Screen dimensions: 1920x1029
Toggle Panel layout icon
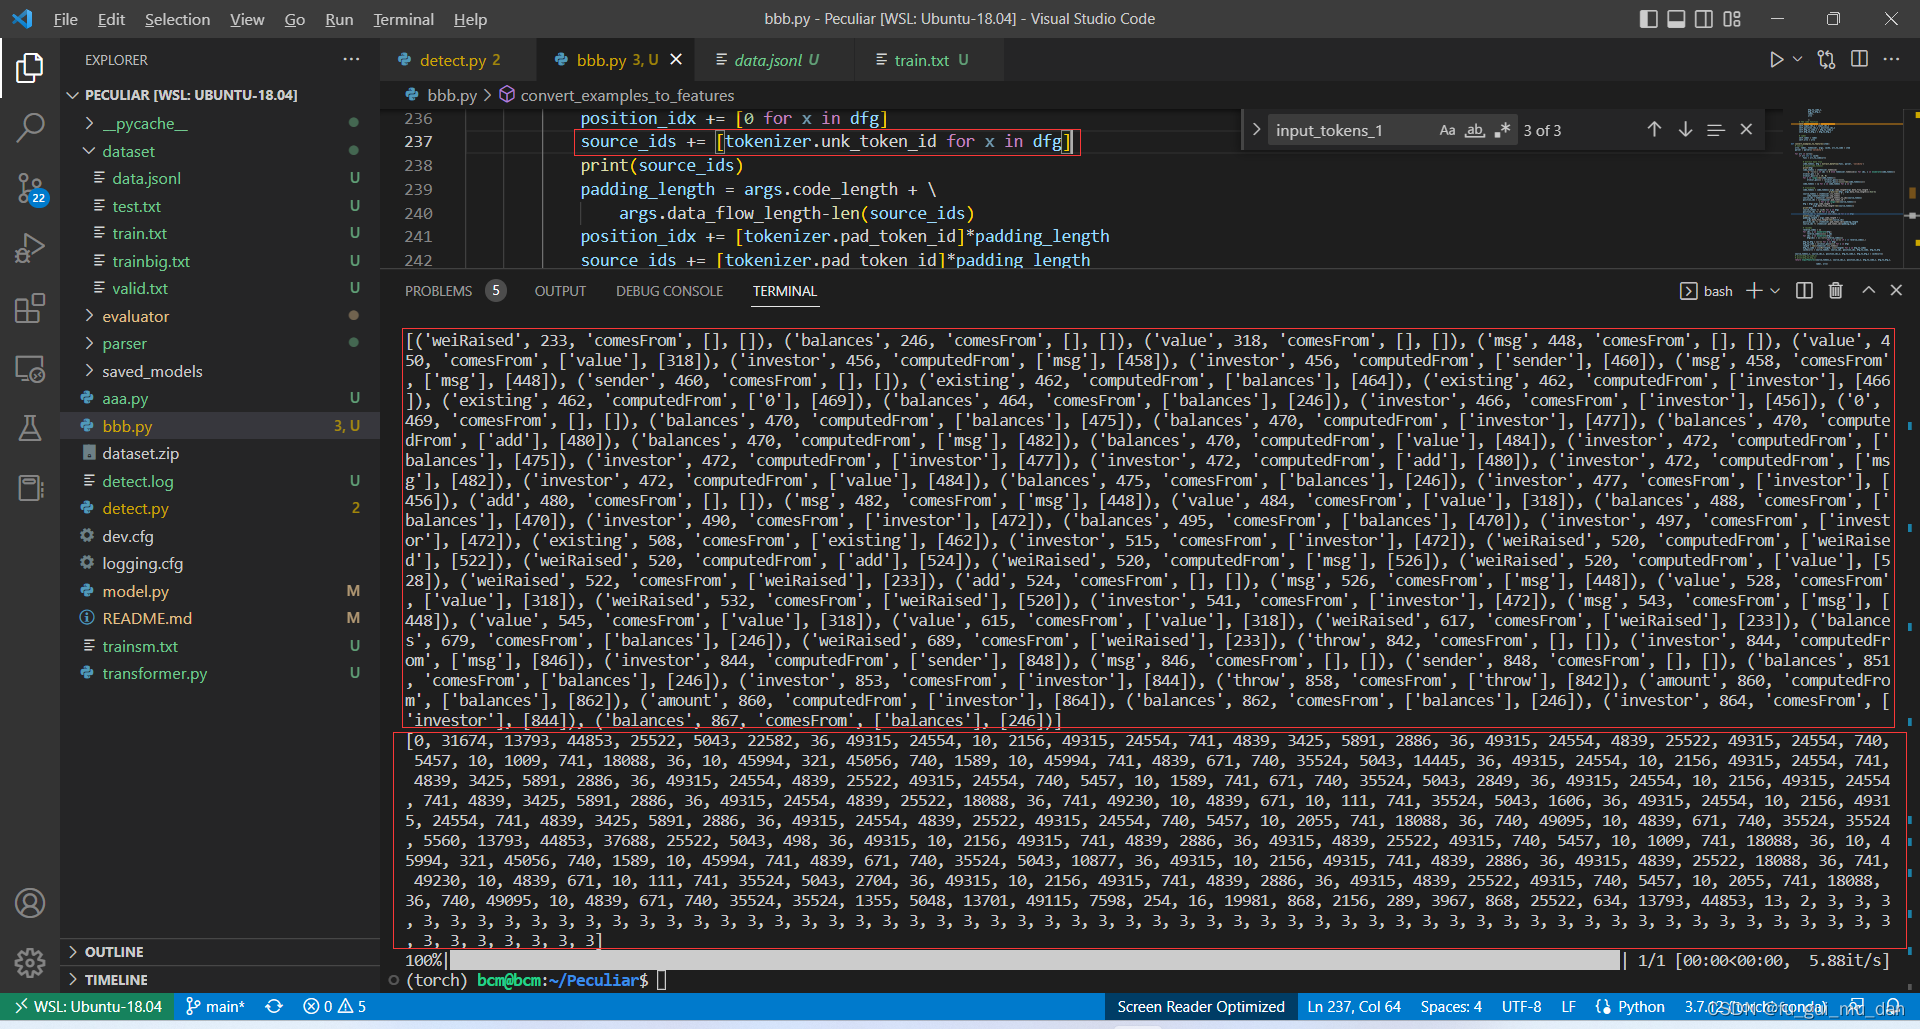[1676, 19]
